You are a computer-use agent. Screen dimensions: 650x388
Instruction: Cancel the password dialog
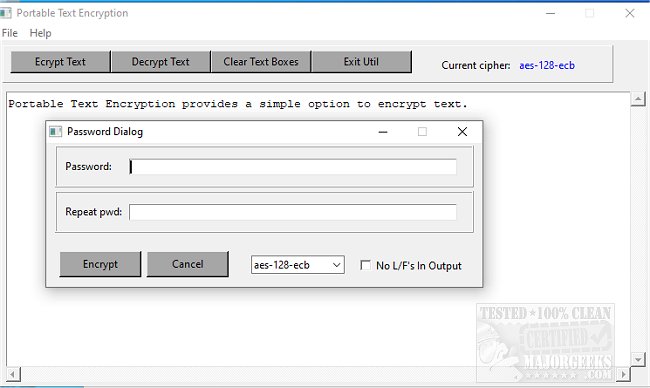(187, 264)
